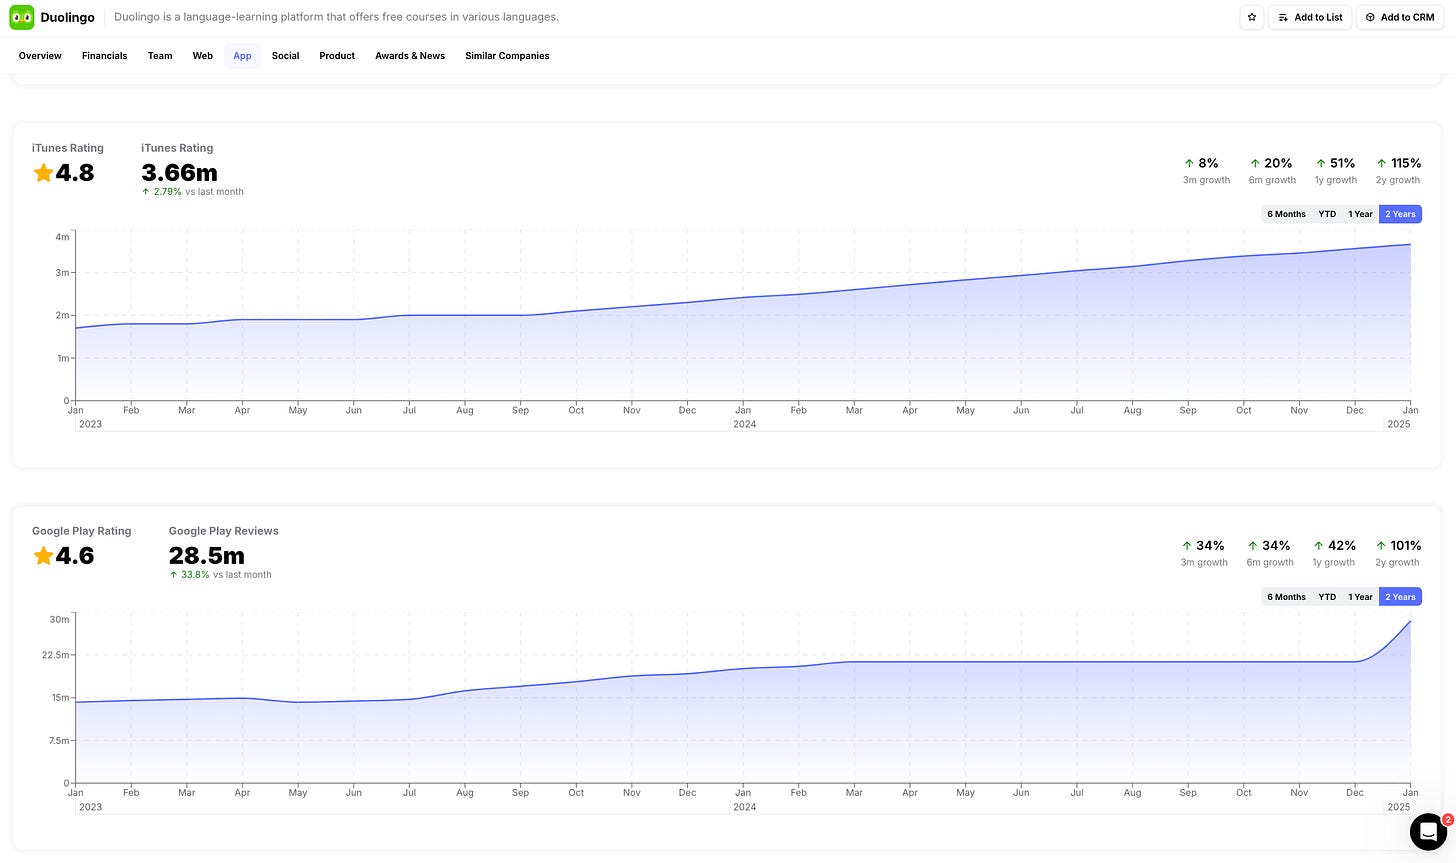Click the Google Play rating gold star icon
The image size is (1456, 863).
point(43,556)
